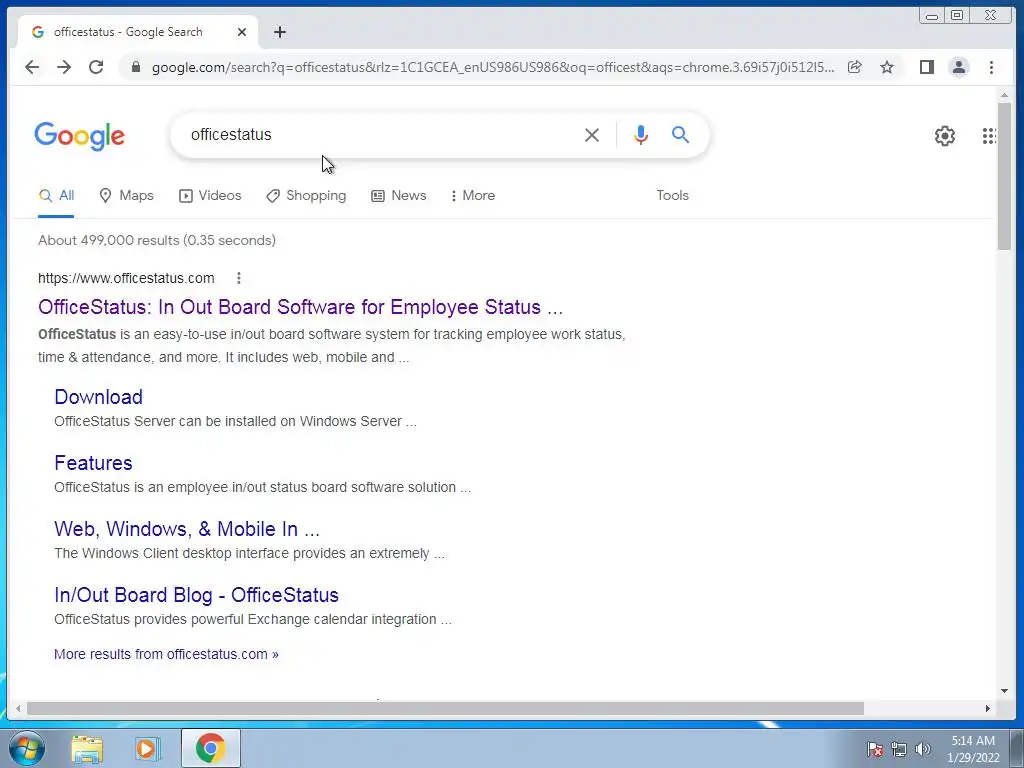1024x768 pixels.
Task: Open the search Tools options
Action: (x=673, y=195)
